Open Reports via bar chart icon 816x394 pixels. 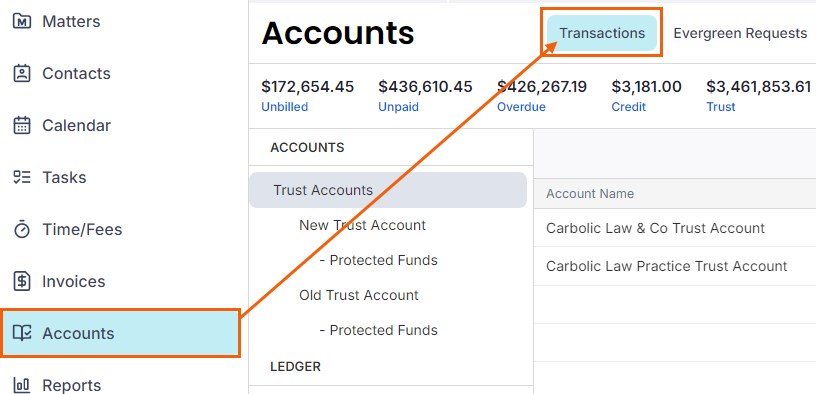tap(21, 385)
